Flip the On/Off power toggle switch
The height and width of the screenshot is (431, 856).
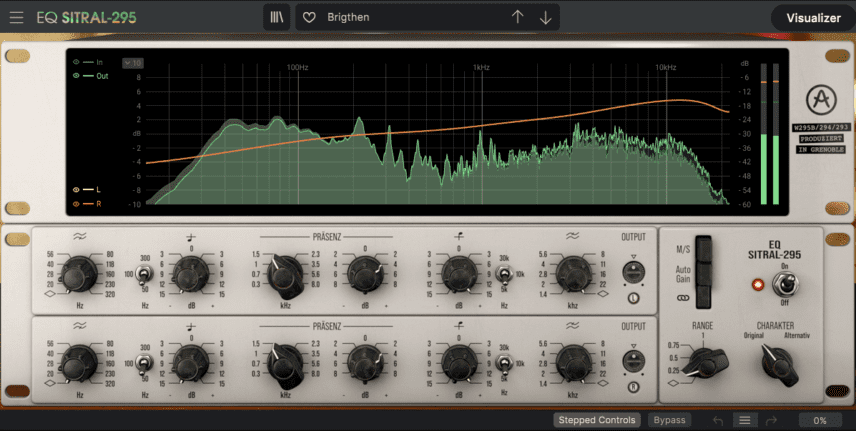click(x=786, y=284)
